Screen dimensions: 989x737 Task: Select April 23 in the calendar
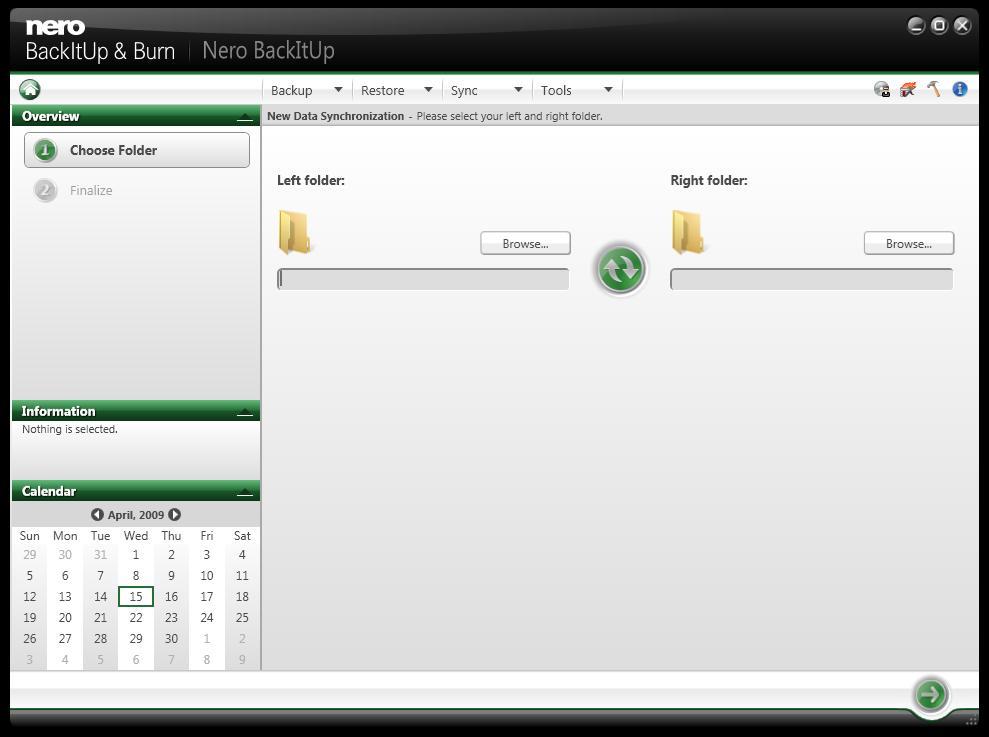171,617
